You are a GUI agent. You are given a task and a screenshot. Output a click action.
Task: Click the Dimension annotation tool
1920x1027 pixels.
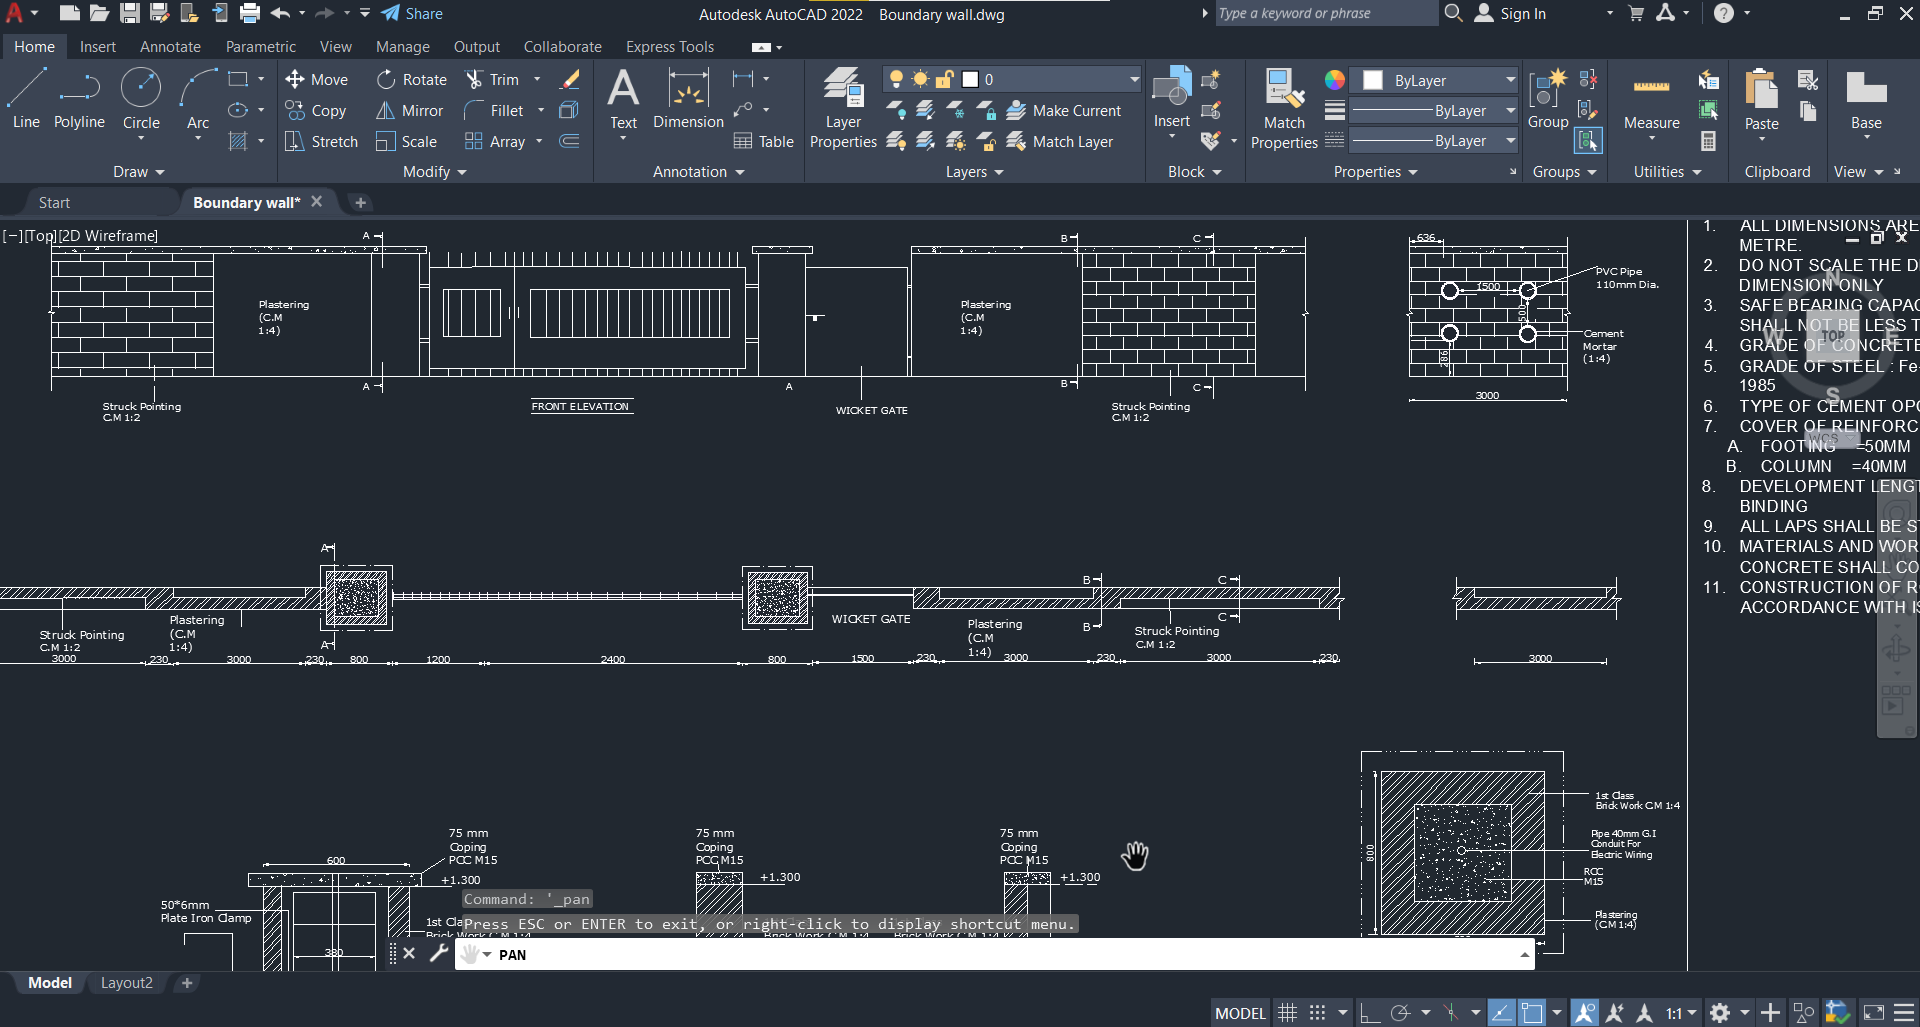coord(688,100)
